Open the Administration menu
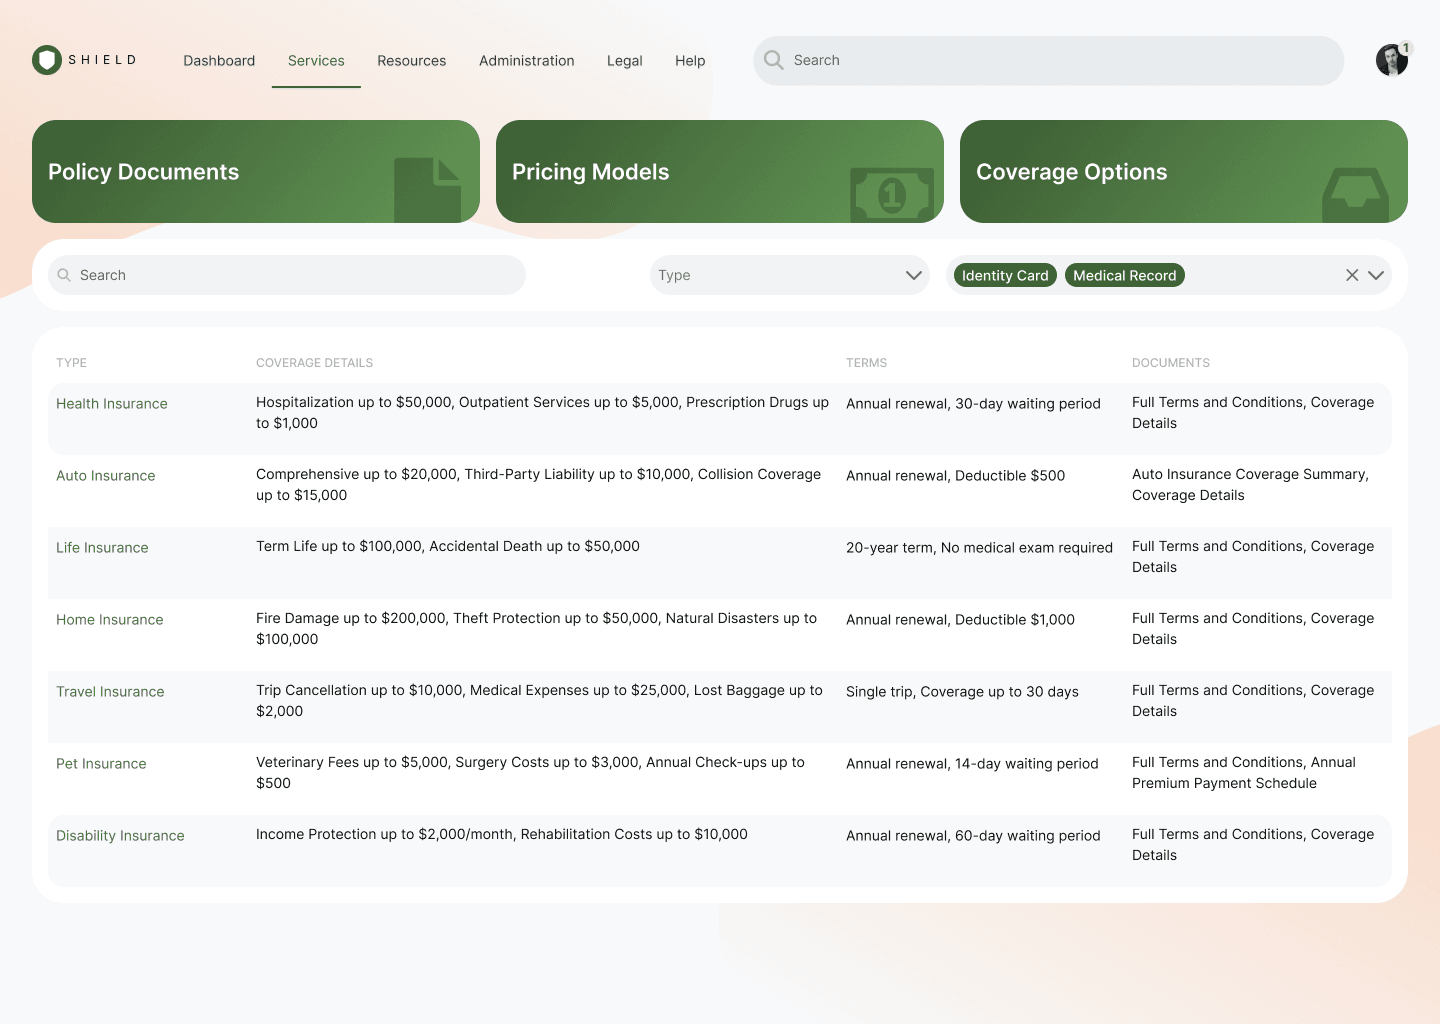 tap(526, 61)
